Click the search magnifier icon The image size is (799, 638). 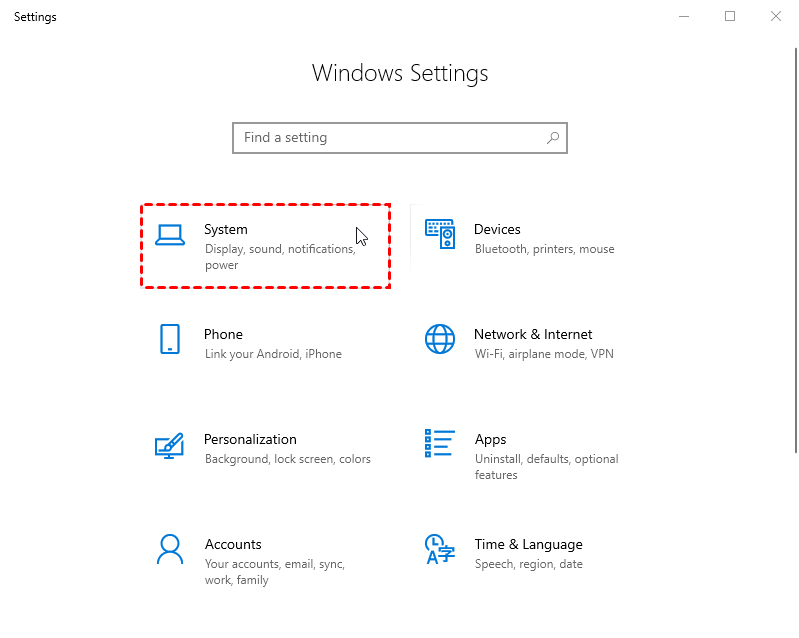552,138
